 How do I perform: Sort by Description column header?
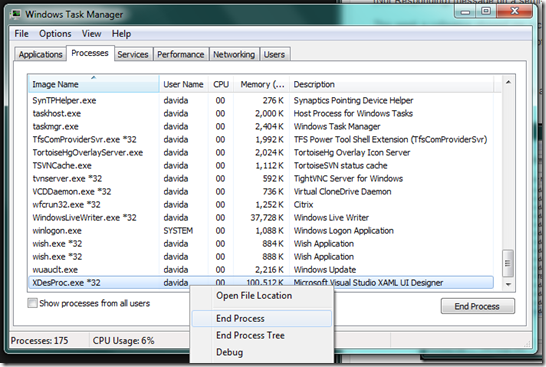[x=391, y=84]
